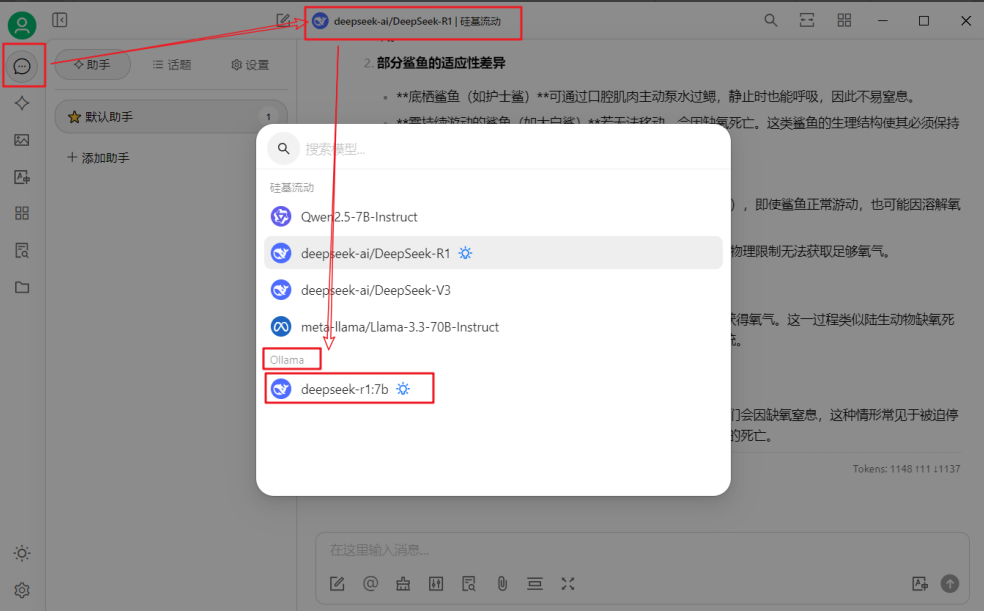Click the Ollama group label
The height and width of the screenshot is (611, 984).
287,360
